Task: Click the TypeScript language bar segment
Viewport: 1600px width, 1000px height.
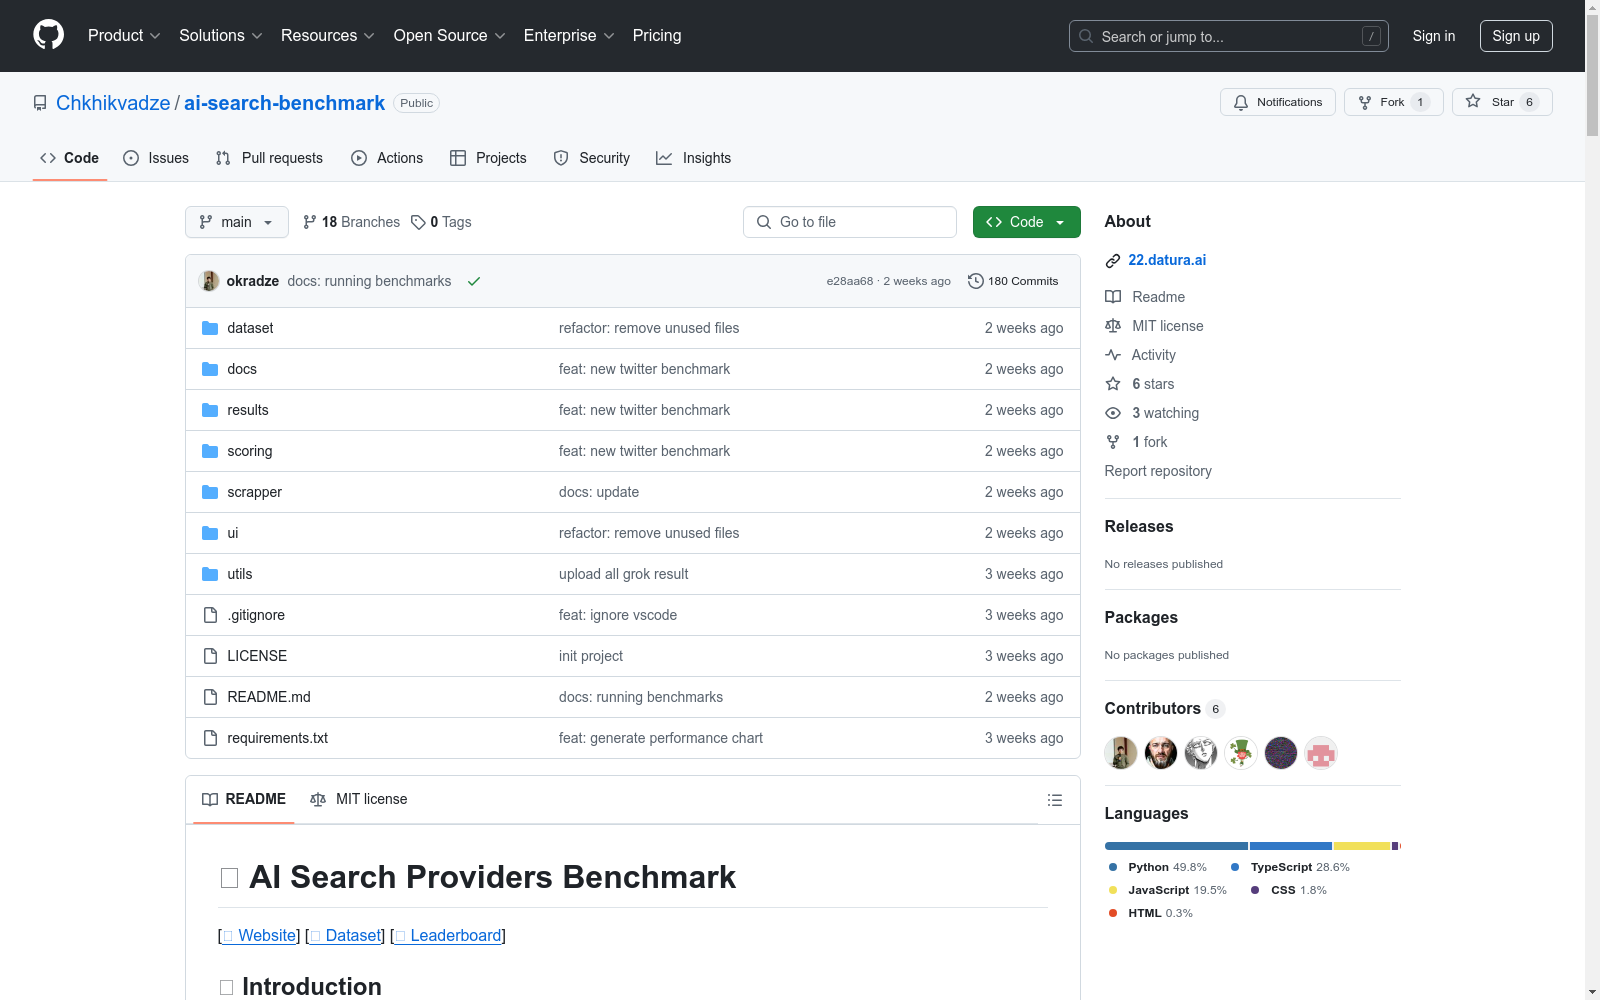Action: click(x=1291, y=846)
